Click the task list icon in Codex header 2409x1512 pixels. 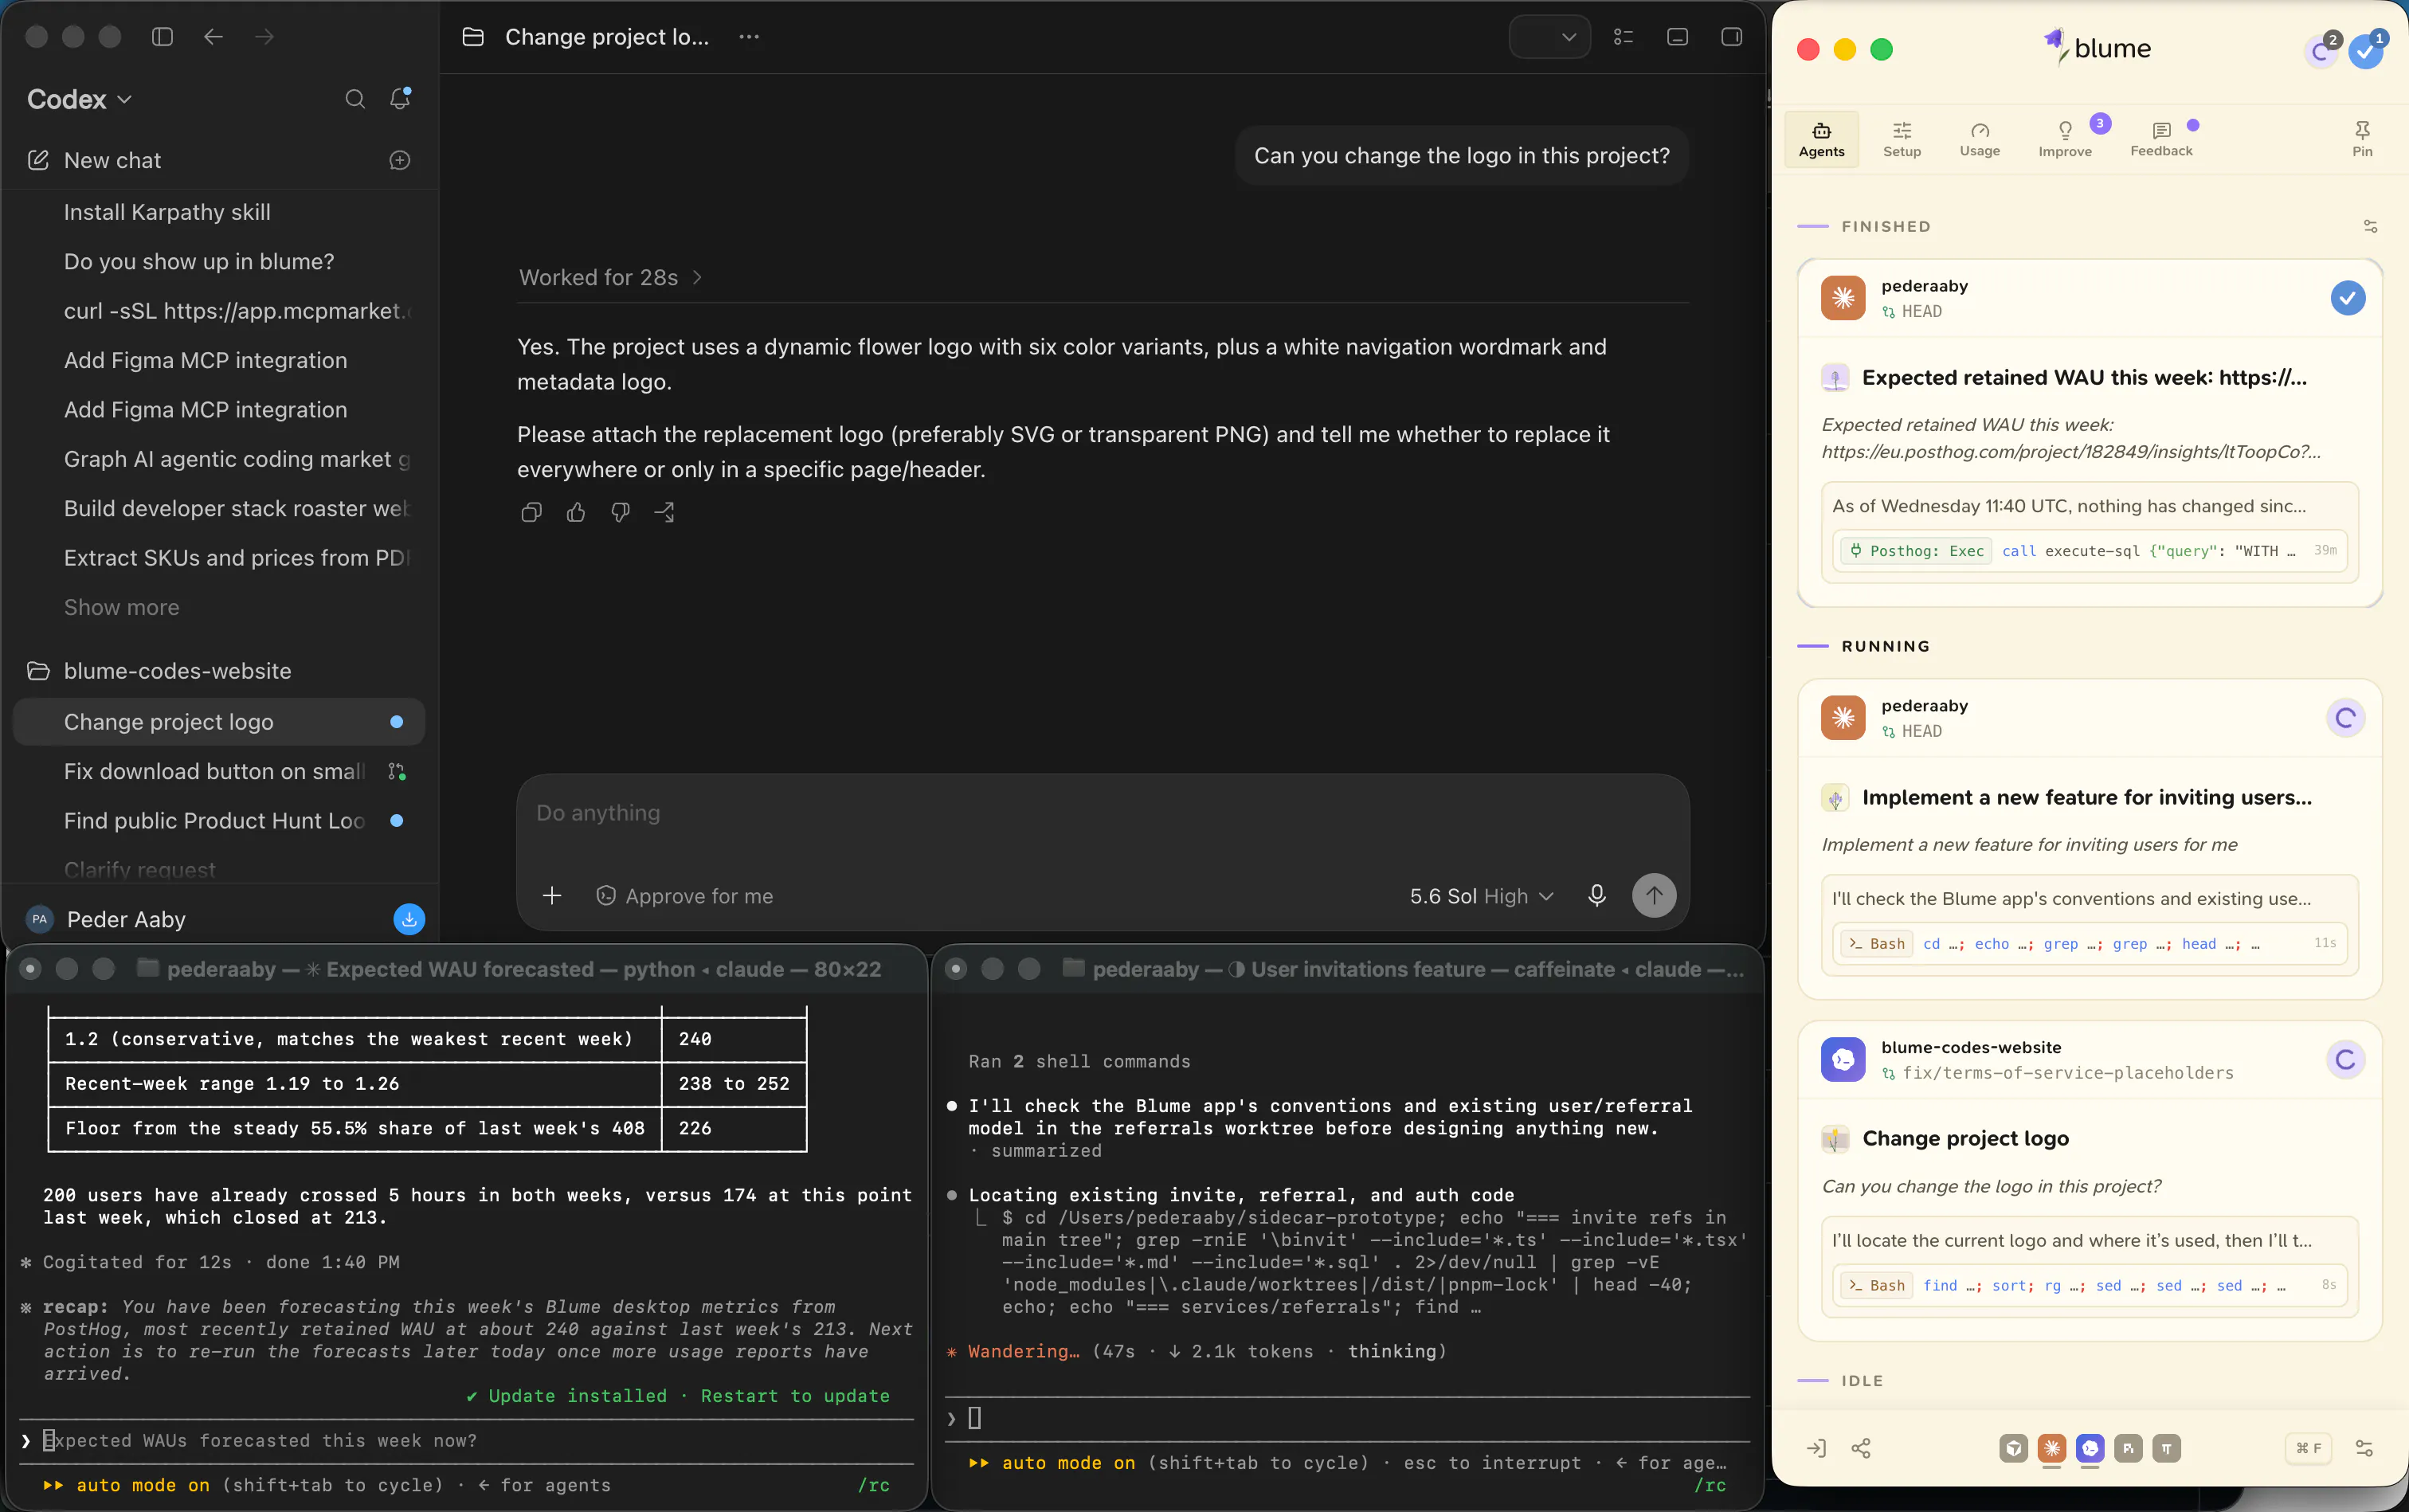1623,37
